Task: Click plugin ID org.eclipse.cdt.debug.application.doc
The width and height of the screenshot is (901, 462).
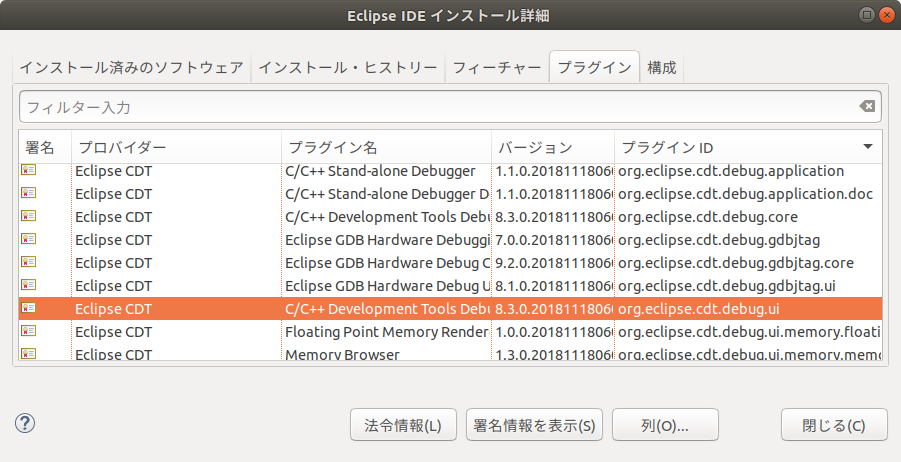Action: [745, 194]
